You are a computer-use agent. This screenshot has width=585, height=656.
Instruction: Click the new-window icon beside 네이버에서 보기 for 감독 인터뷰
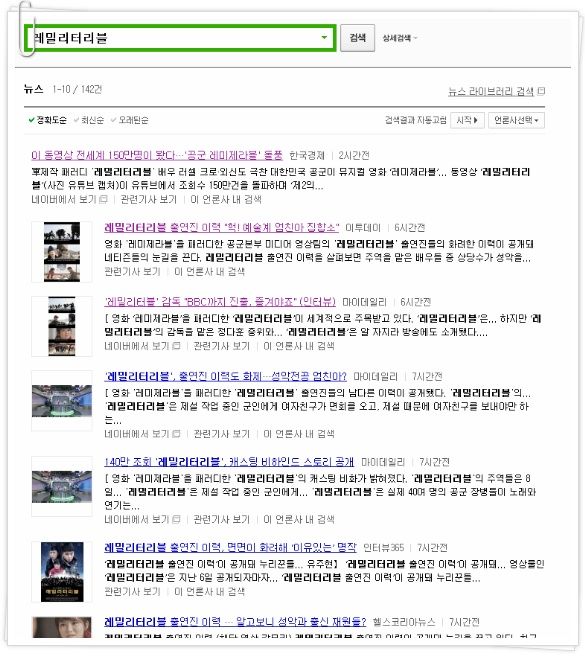click(176, 346)
